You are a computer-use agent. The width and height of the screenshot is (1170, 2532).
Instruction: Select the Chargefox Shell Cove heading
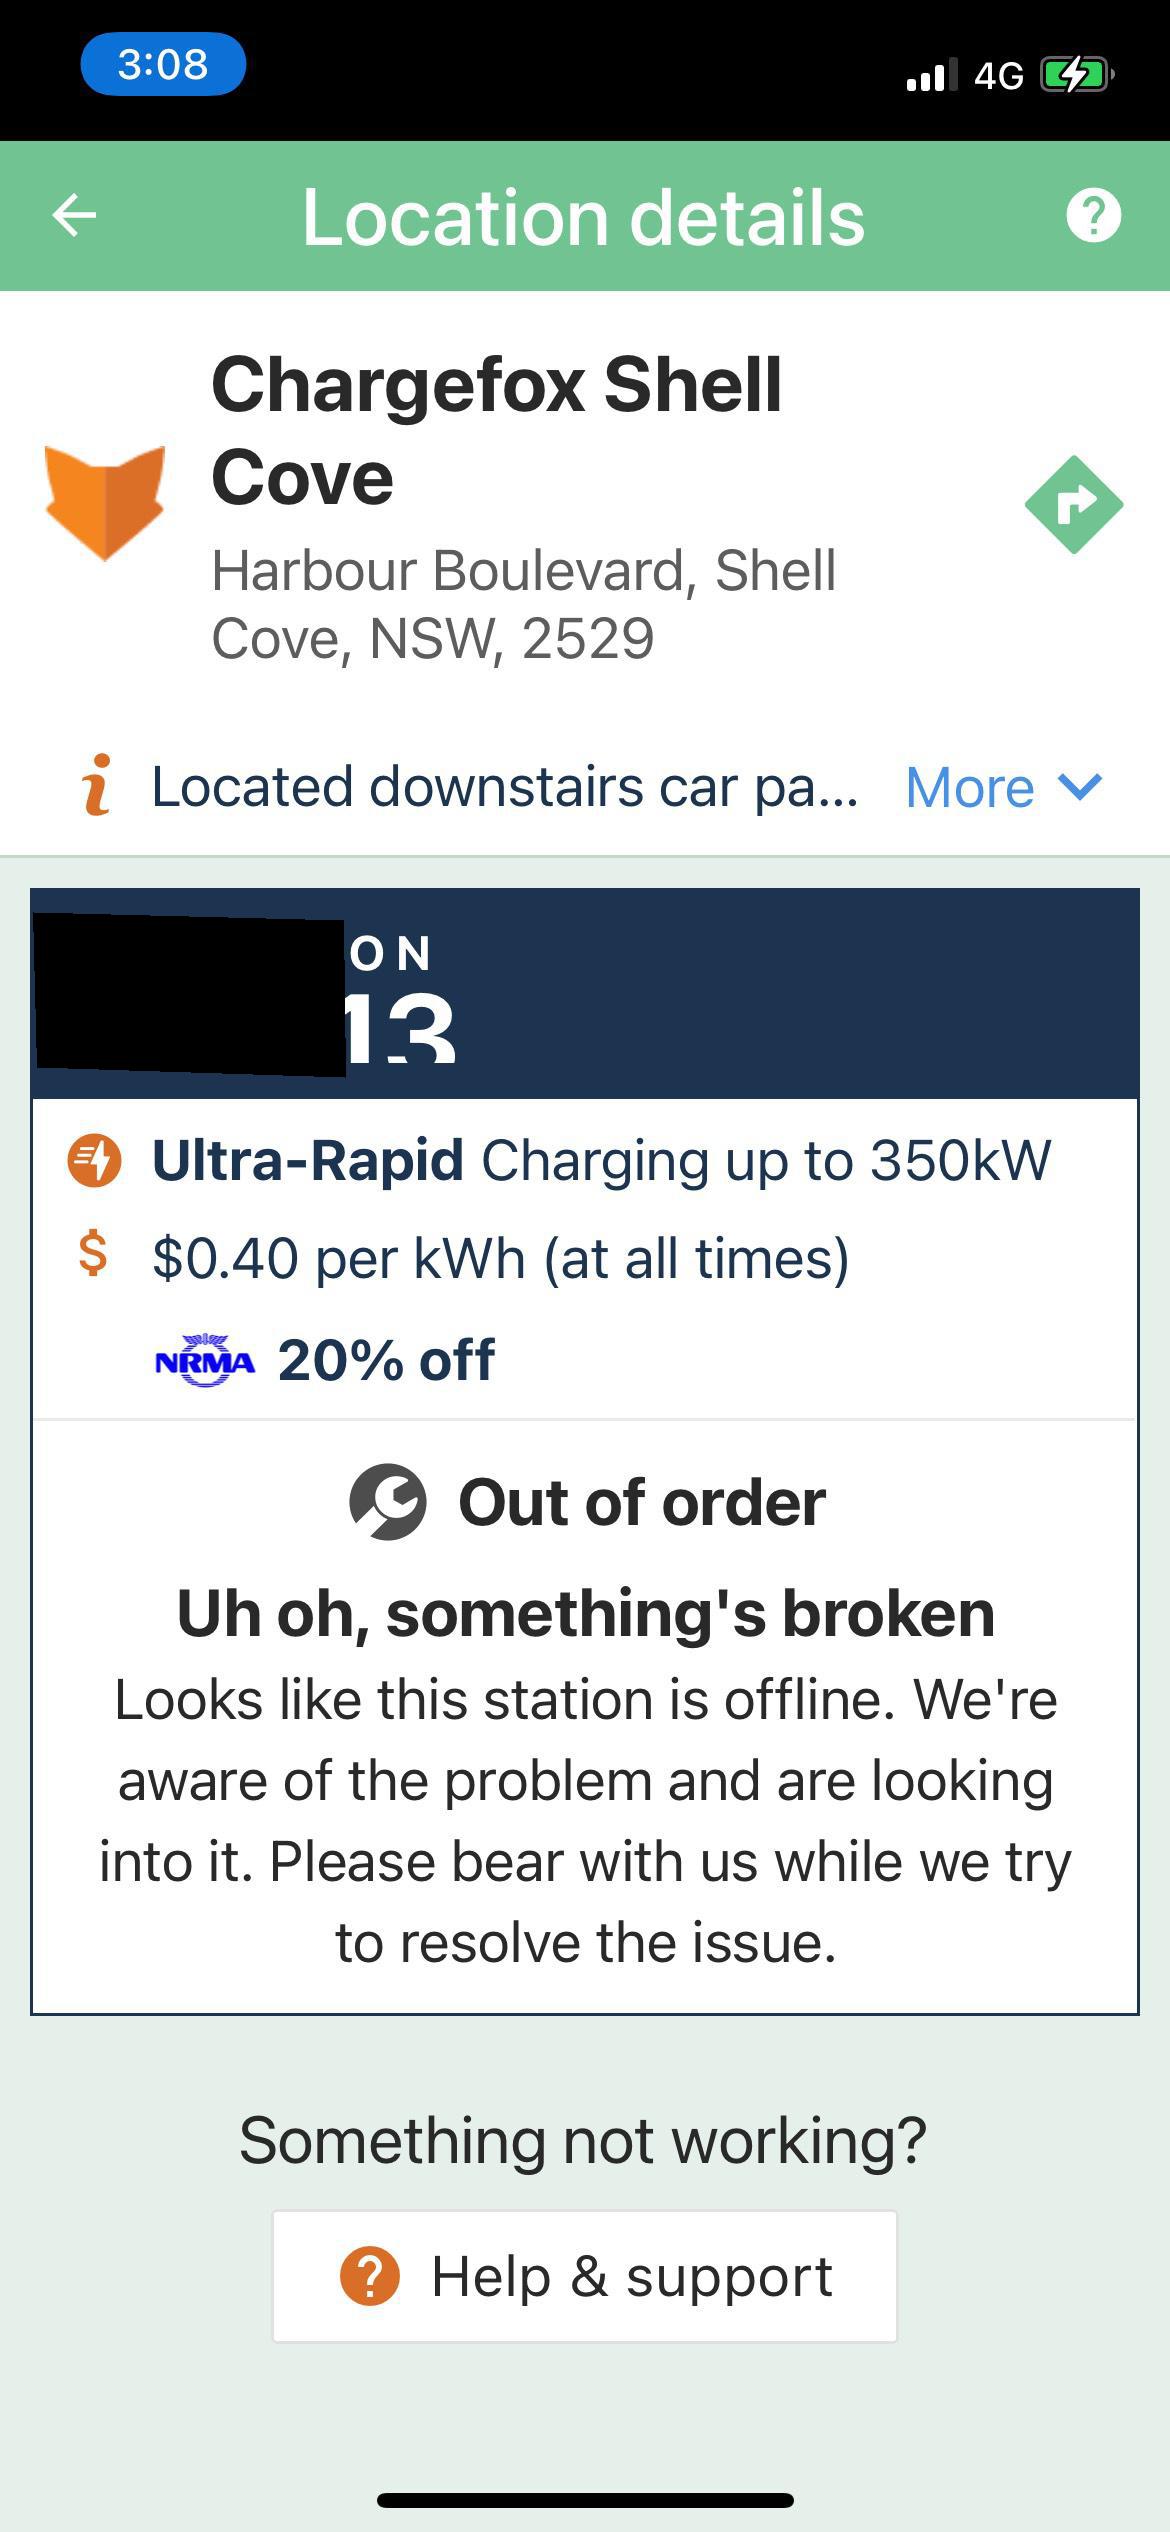point(496,430)
